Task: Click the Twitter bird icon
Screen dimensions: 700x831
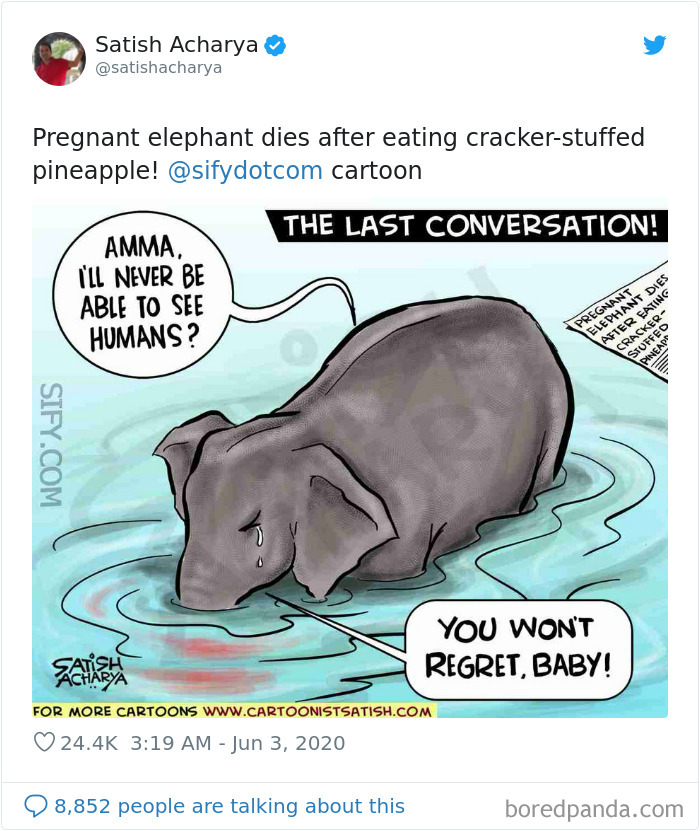Action: 655,45
